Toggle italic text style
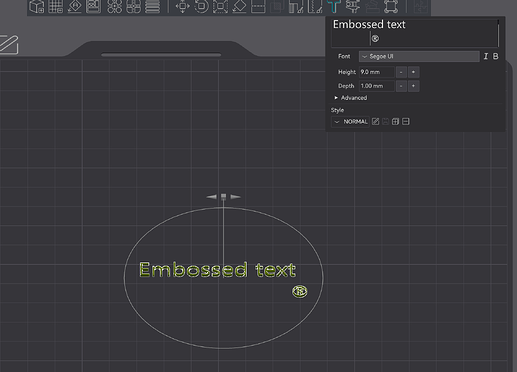517x372 pixels. coord(486,56)
